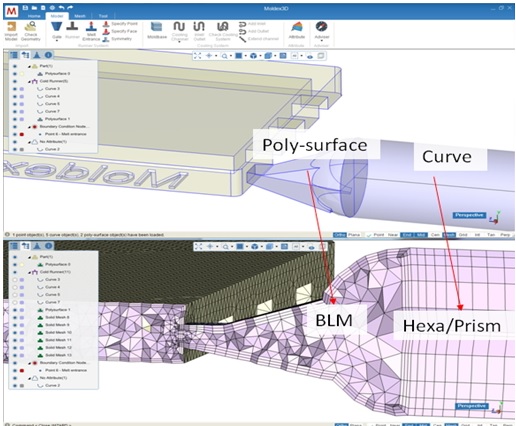516x426 pixels.
Task: Choose the Specify Point option
Action: tap(120, 24)
